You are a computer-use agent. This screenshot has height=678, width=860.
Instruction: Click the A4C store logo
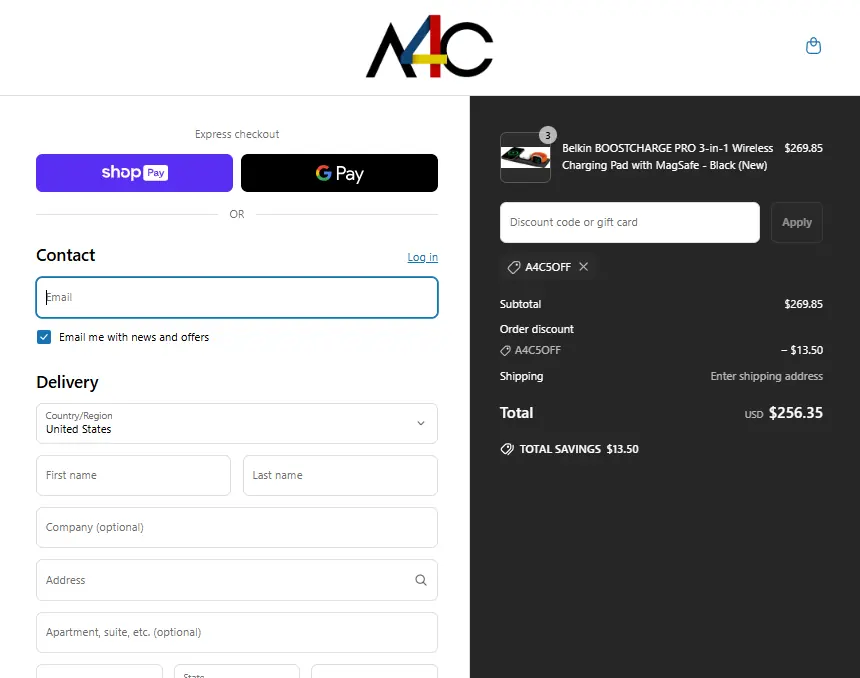(429, 47)
